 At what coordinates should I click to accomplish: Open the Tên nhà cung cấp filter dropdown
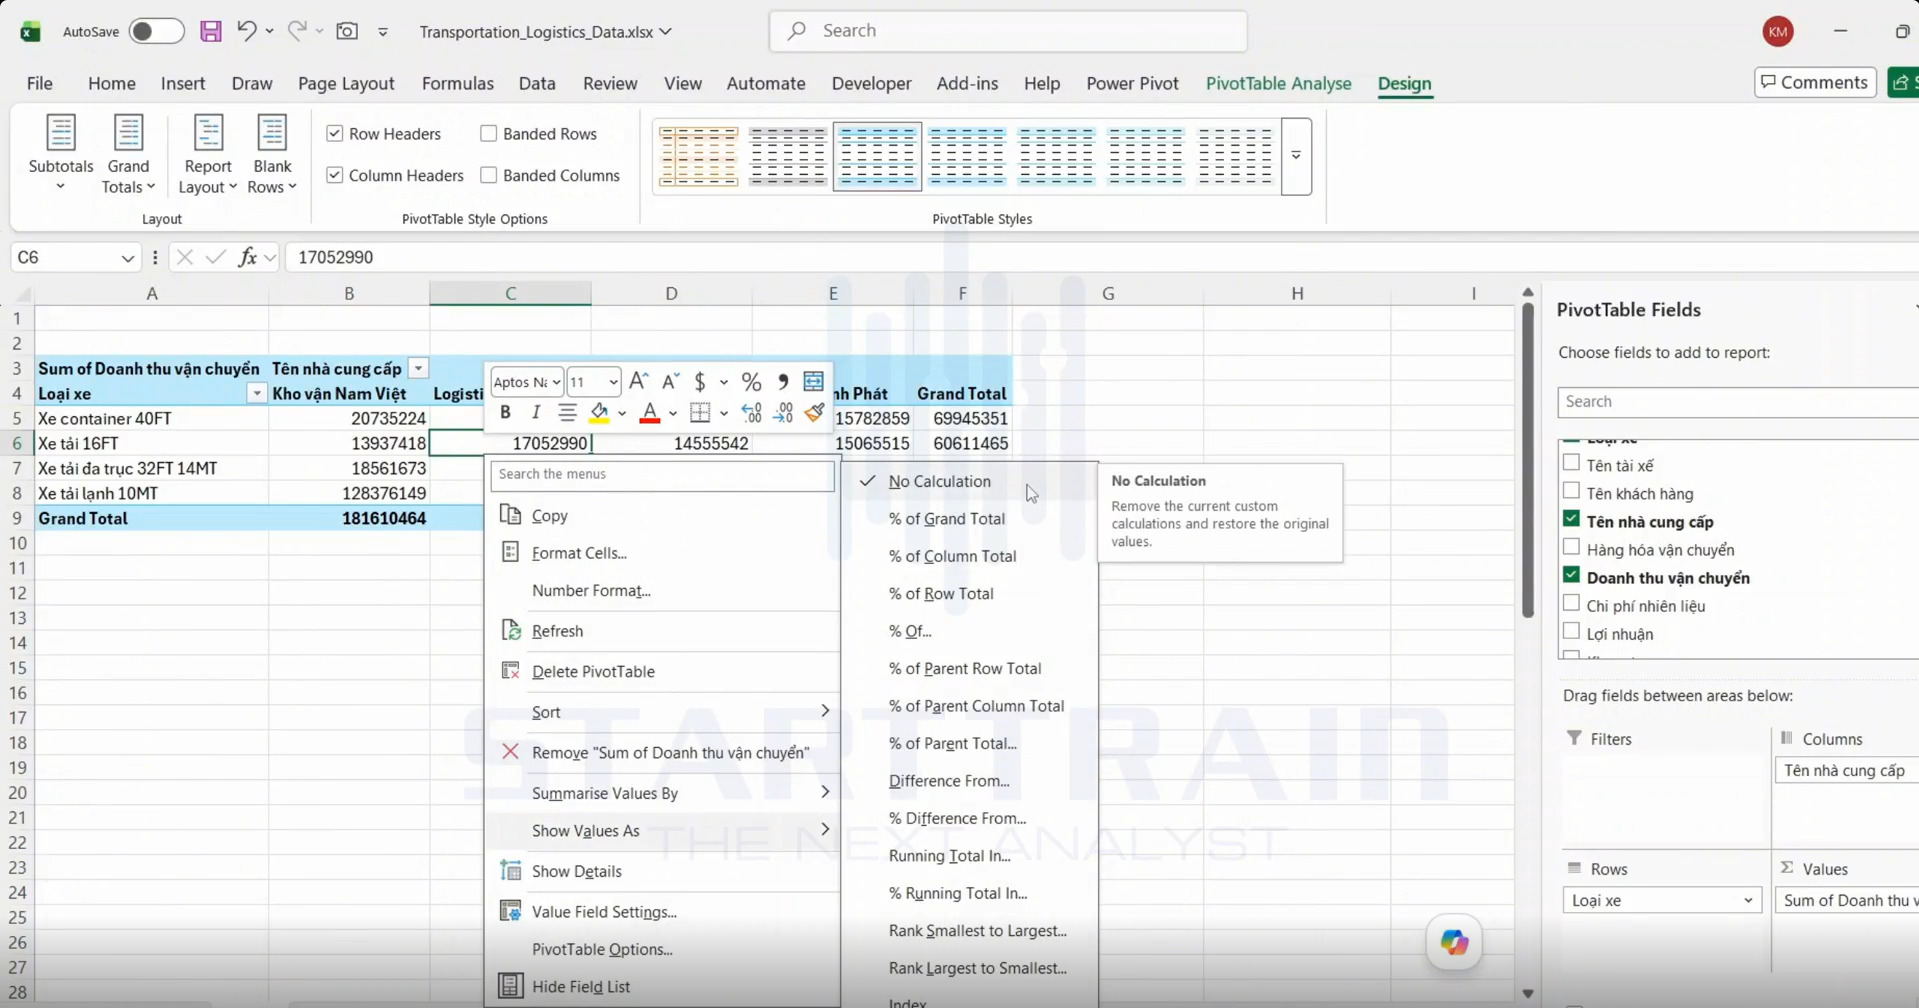pos(419,368)
